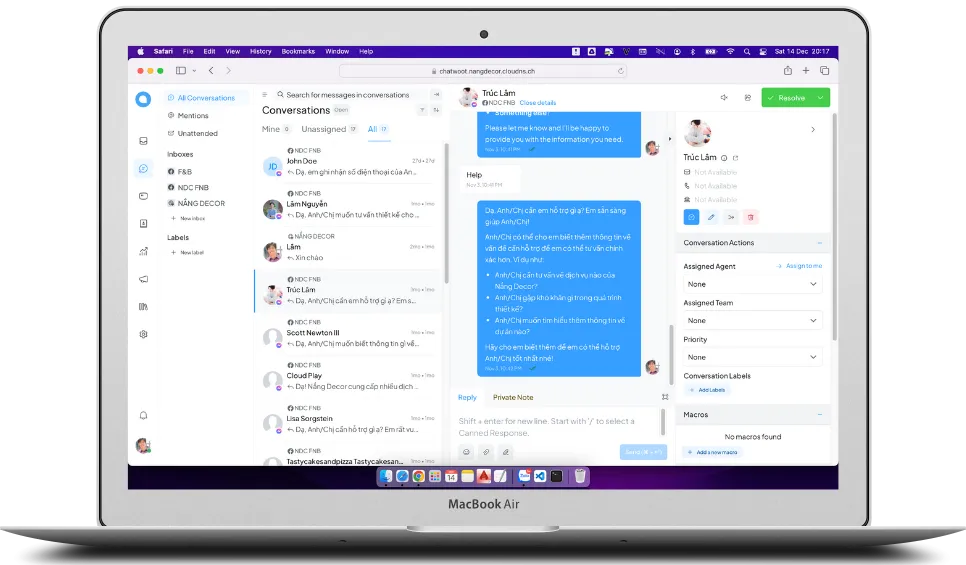Switch to Mine conversations tab
The image size is (966, 565).
point(276,129)
